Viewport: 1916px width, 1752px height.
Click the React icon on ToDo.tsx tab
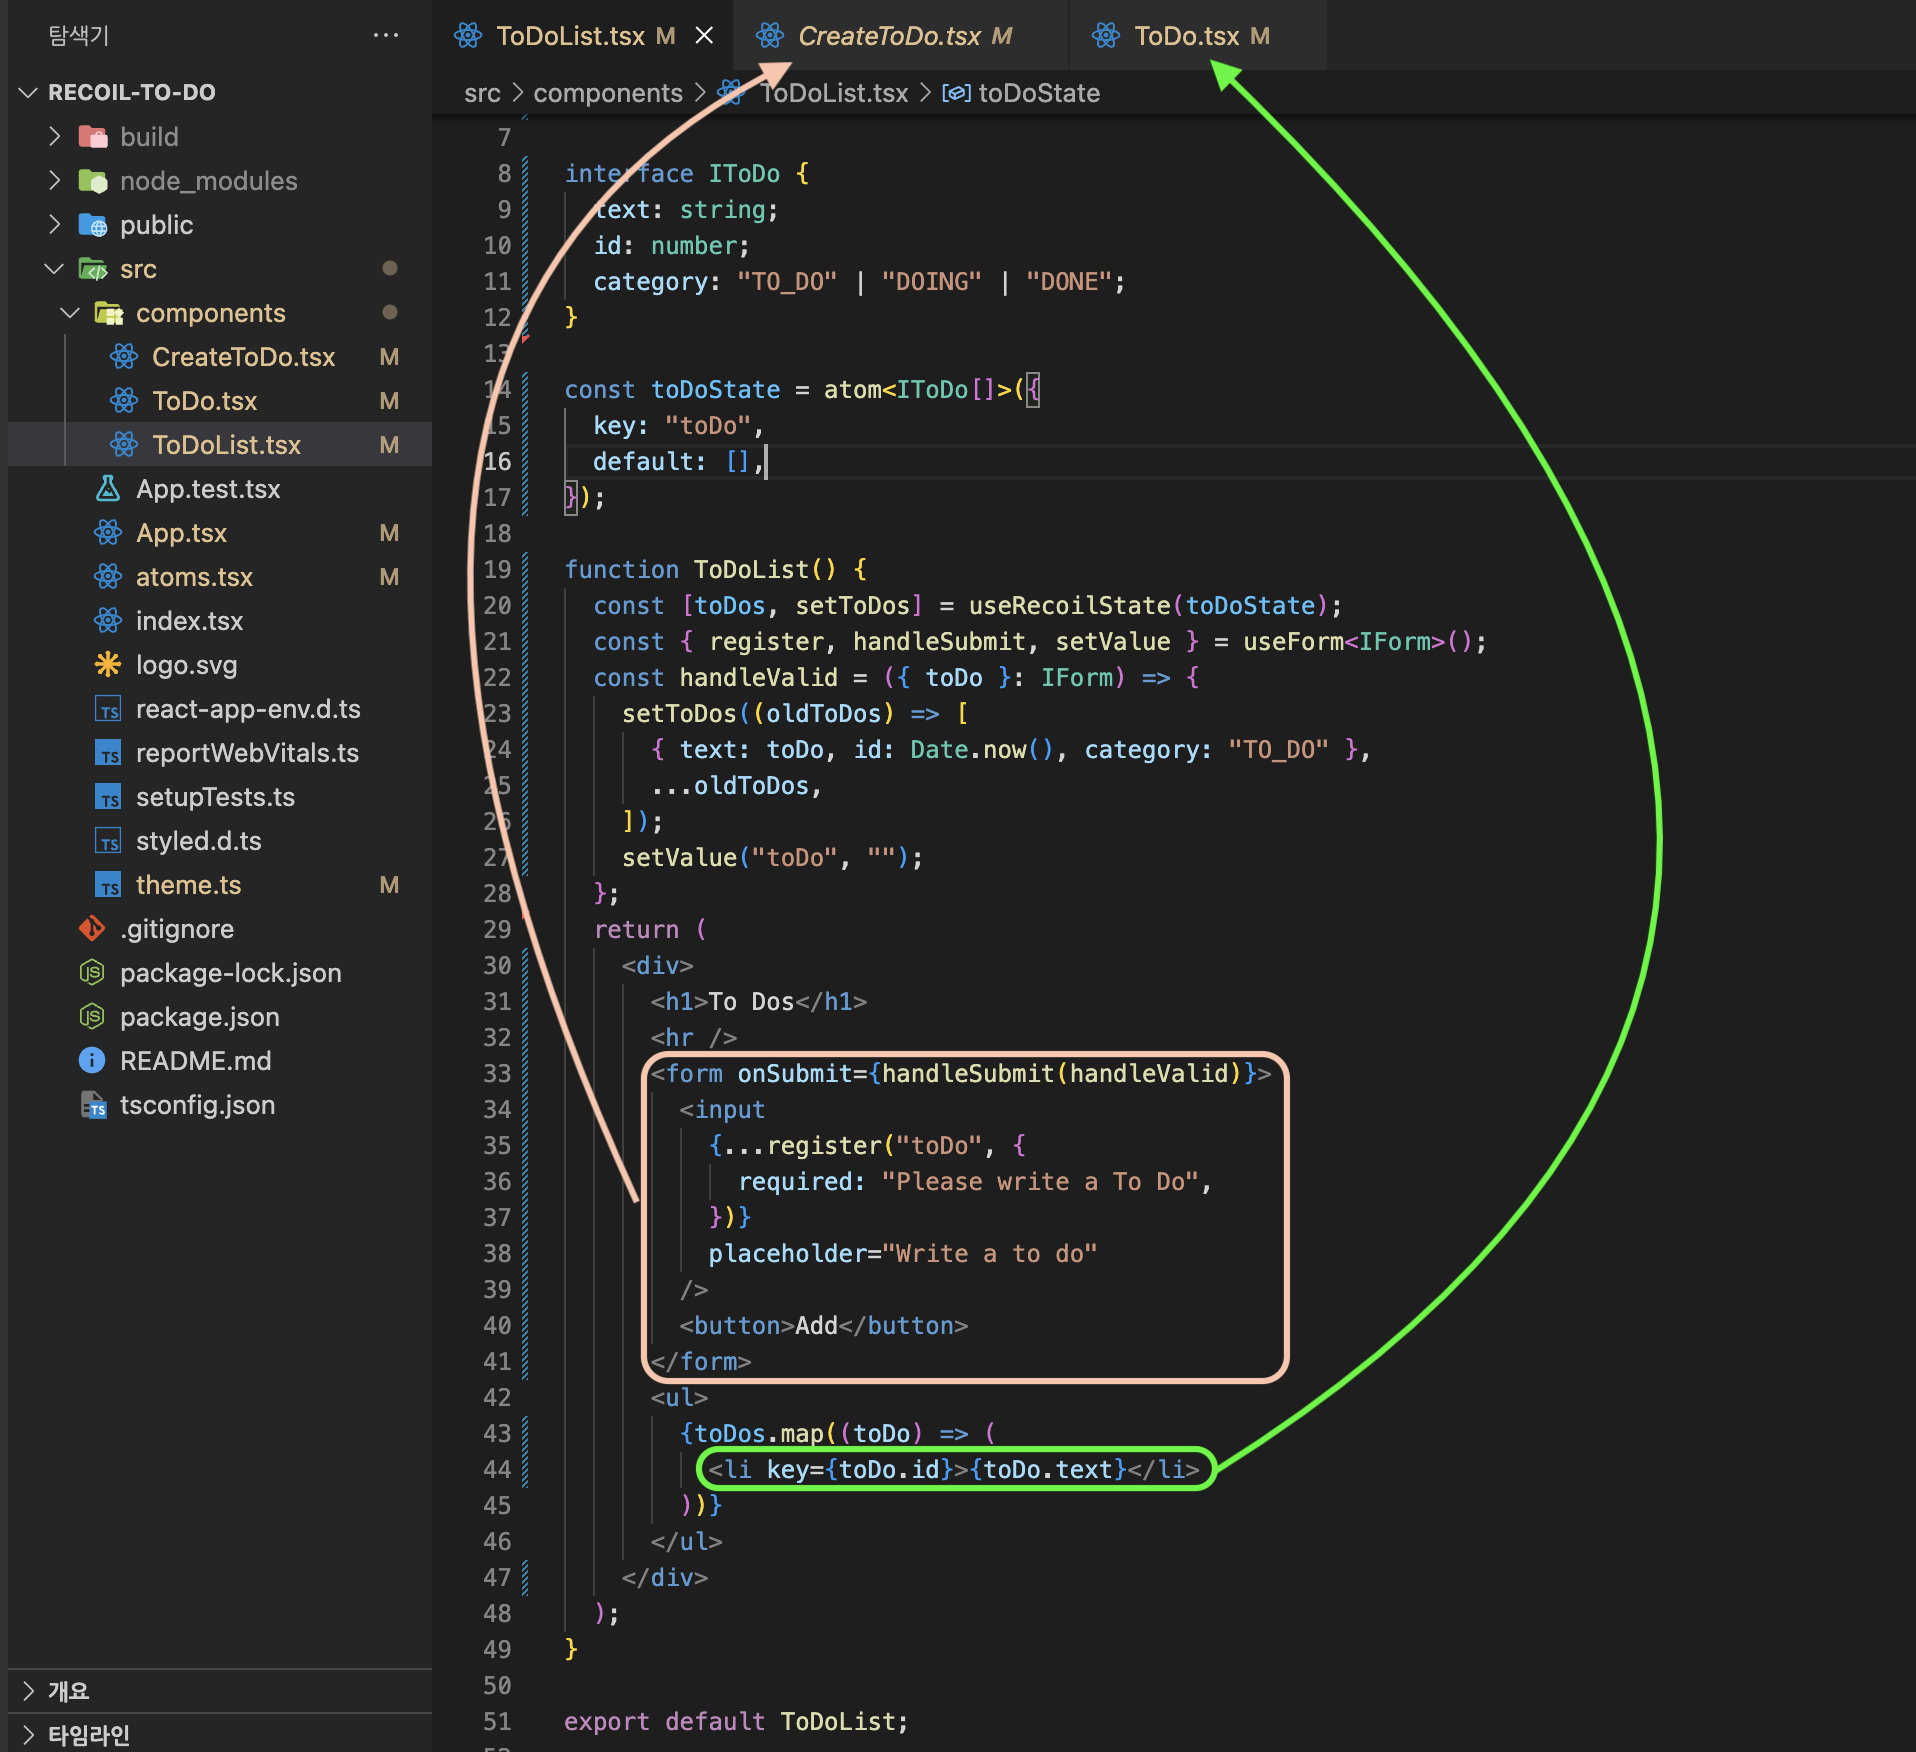coord(1106,36)
